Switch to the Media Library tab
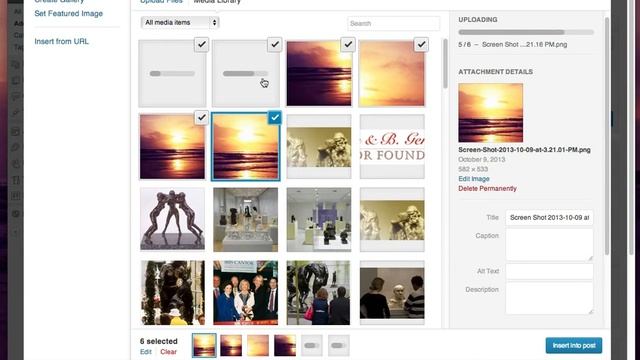Viewport: 640px width, 360px height. coord(217,2)
